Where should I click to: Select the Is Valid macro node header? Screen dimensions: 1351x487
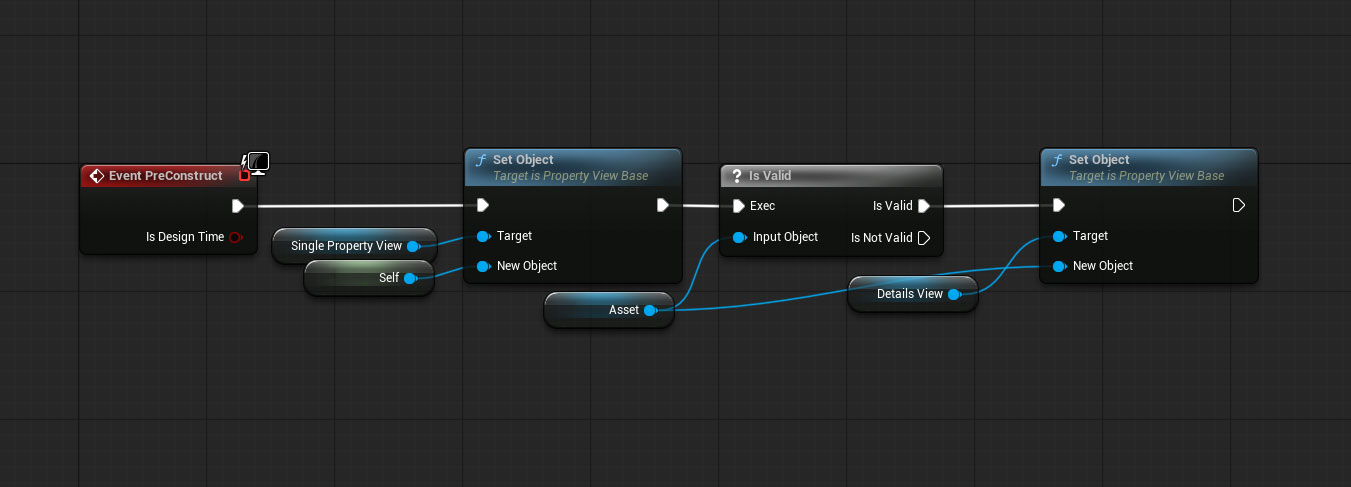tap(831, 176)
